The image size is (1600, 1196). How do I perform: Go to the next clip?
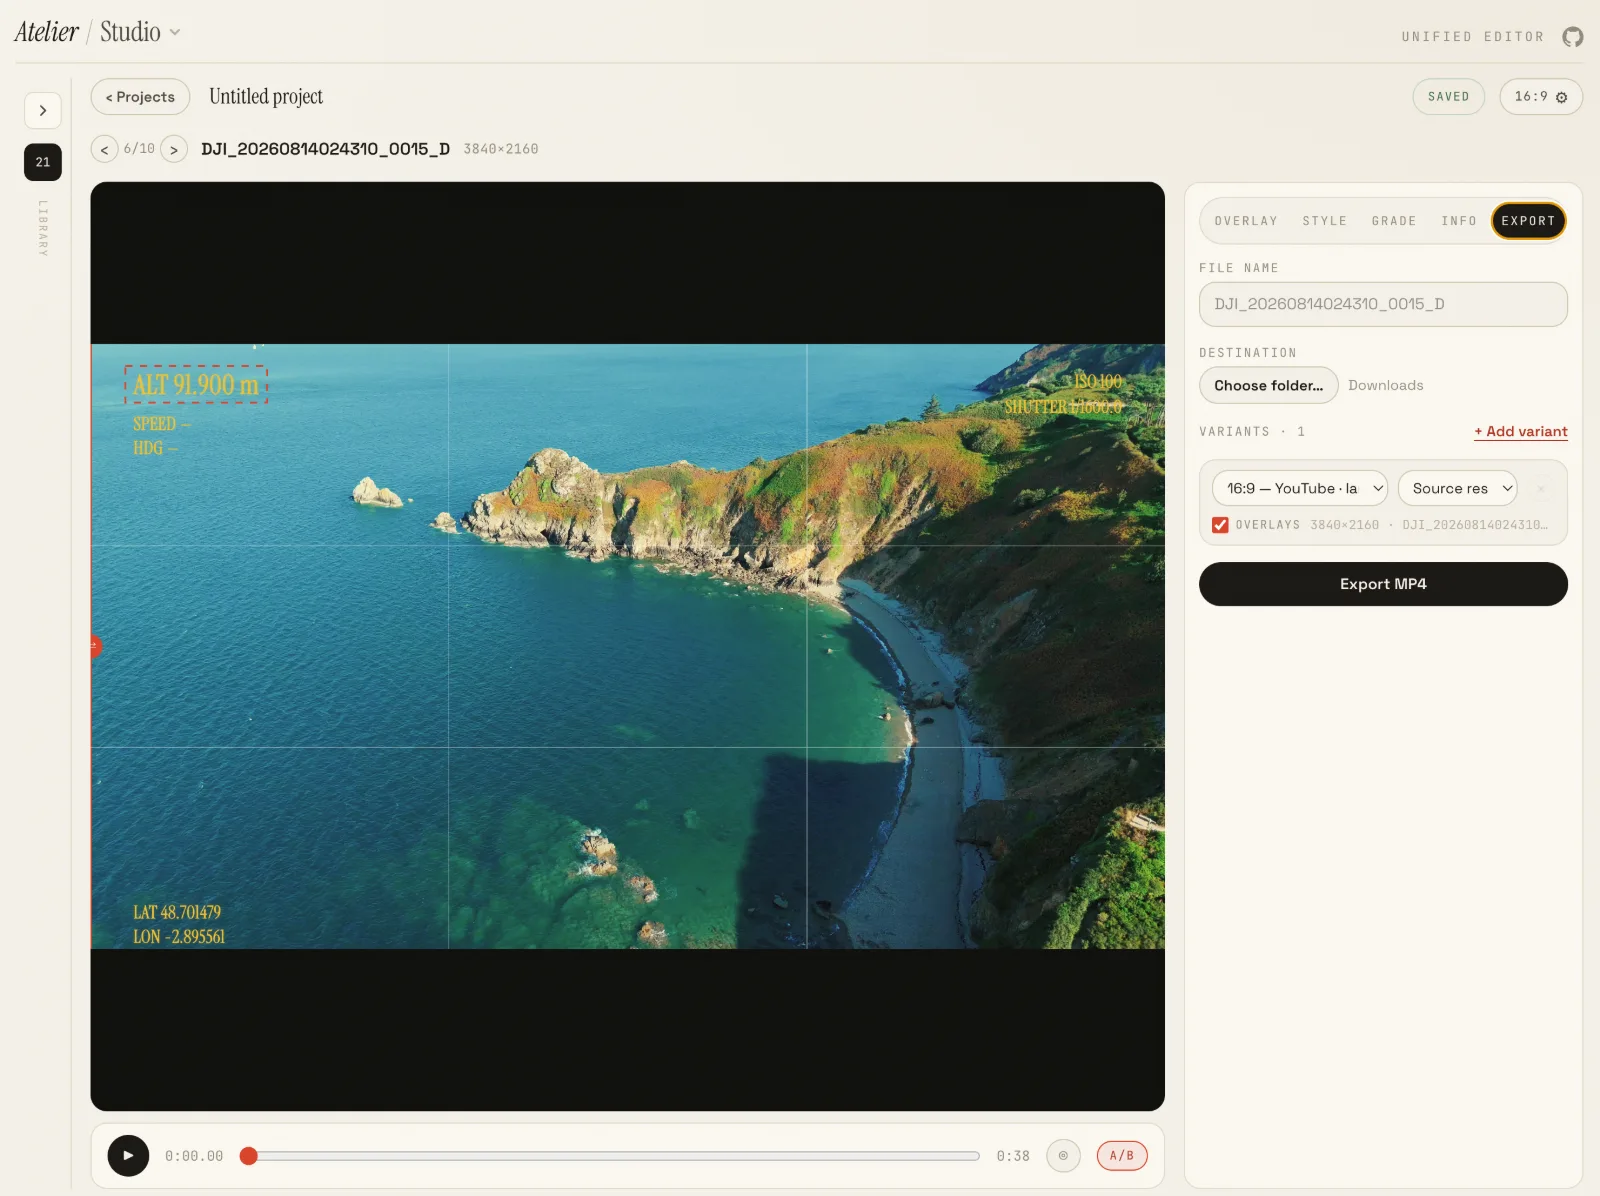174,149
